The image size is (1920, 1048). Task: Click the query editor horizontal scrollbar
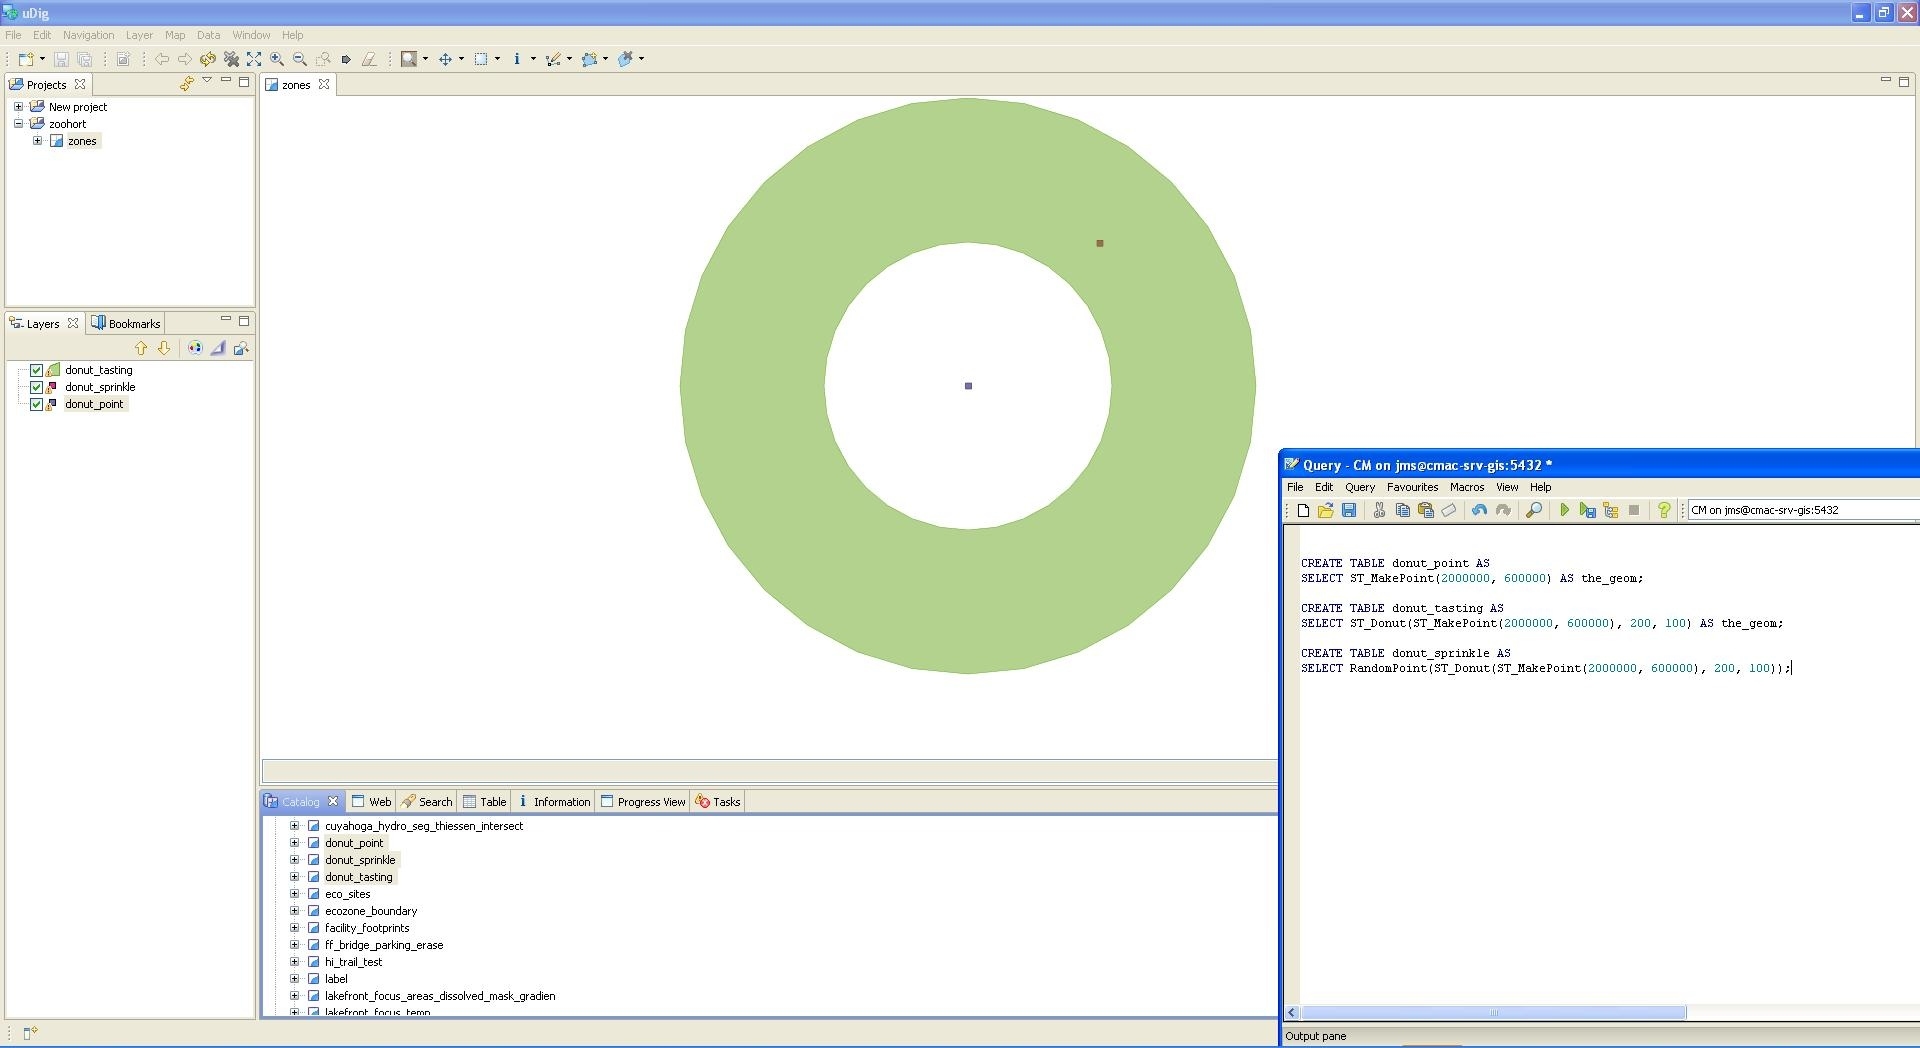click(1493, 1013)
